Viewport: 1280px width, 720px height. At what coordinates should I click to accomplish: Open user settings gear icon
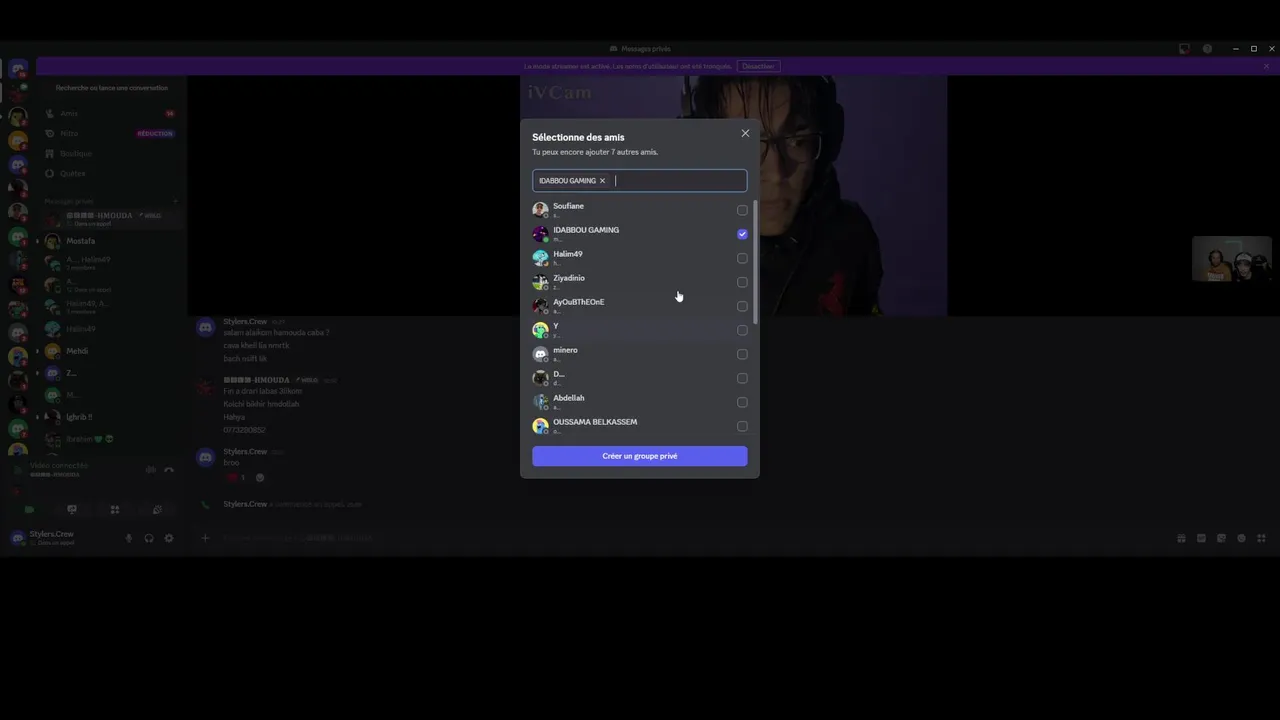pyautogui.click(x=168, y=538)
